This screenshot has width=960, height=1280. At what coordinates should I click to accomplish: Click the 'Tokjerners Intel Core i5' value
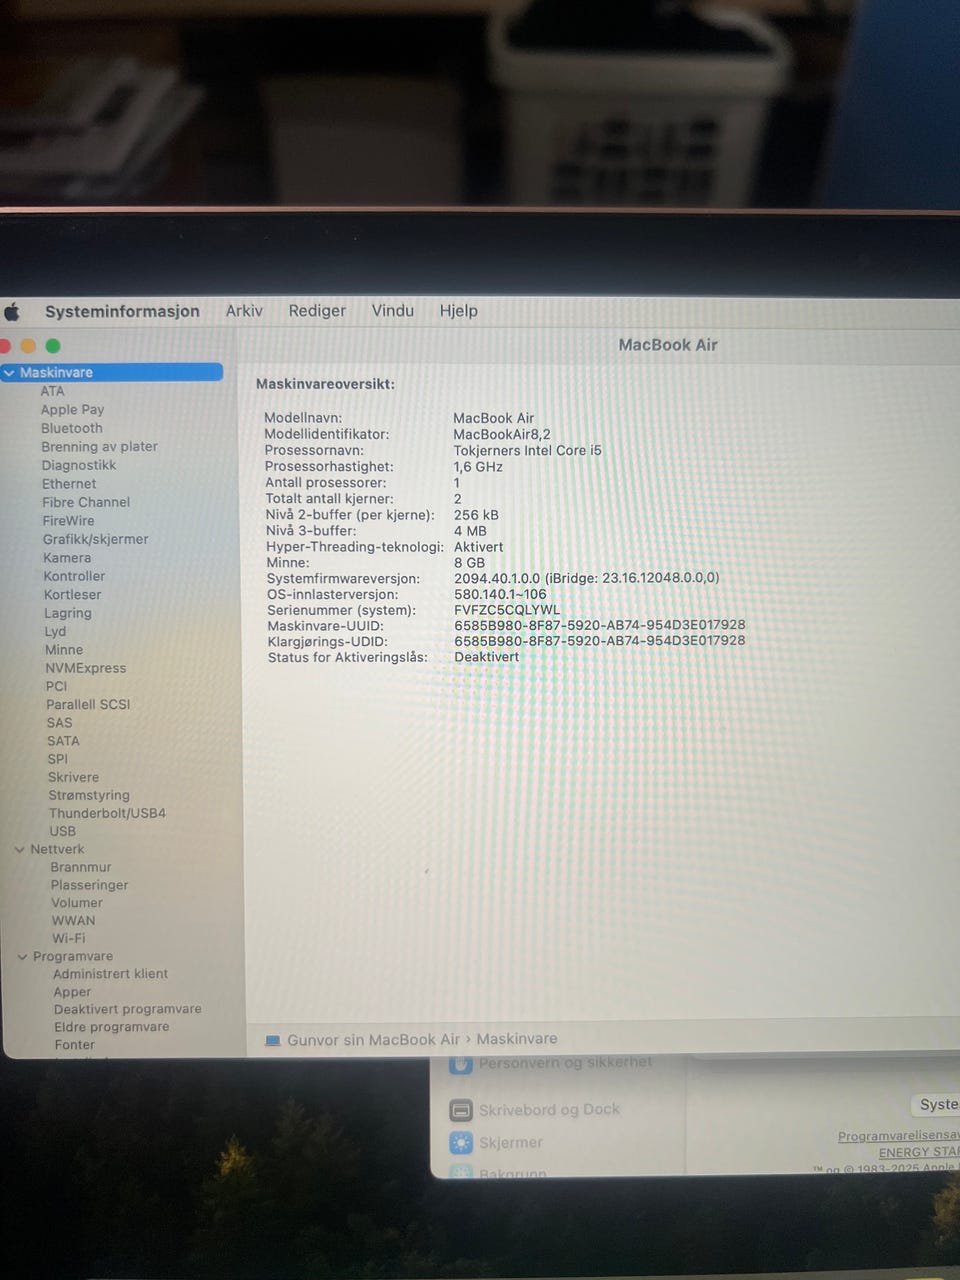tap(527, 450)
